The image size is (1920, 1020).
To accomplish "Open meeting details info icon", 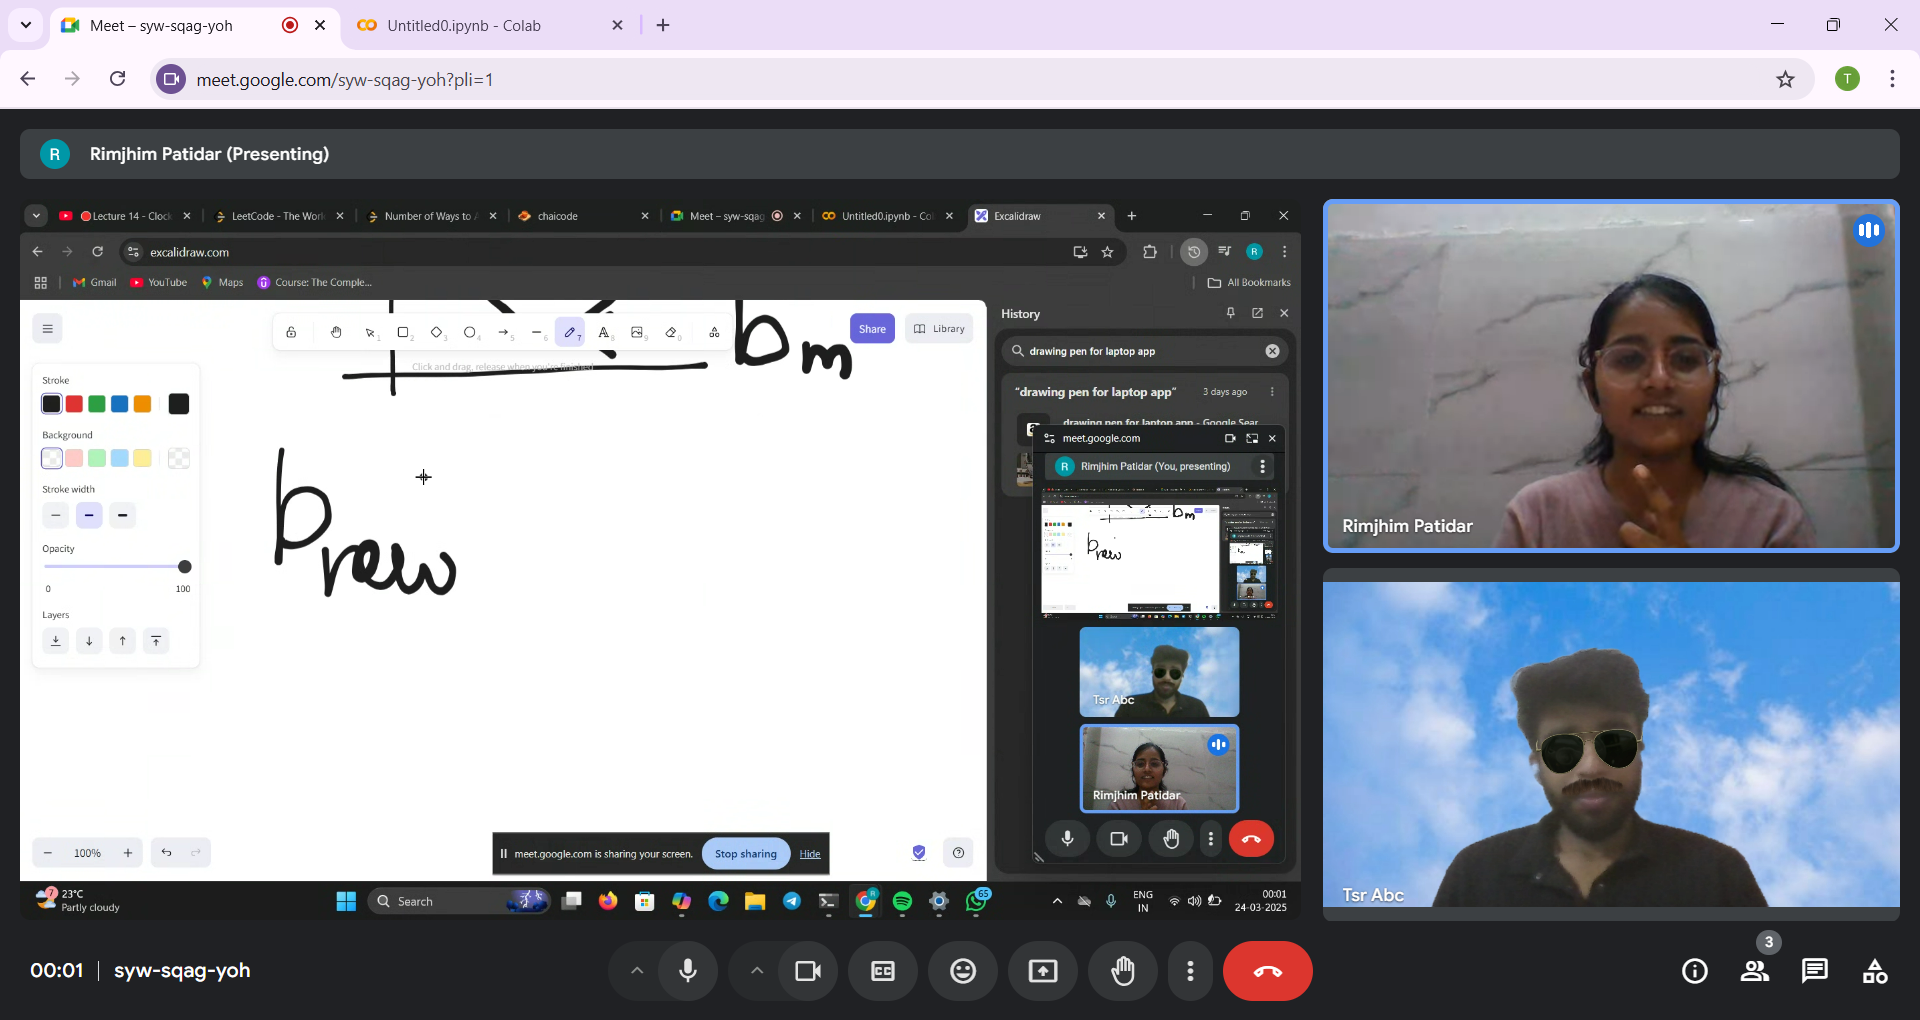I will point(1695,971).
